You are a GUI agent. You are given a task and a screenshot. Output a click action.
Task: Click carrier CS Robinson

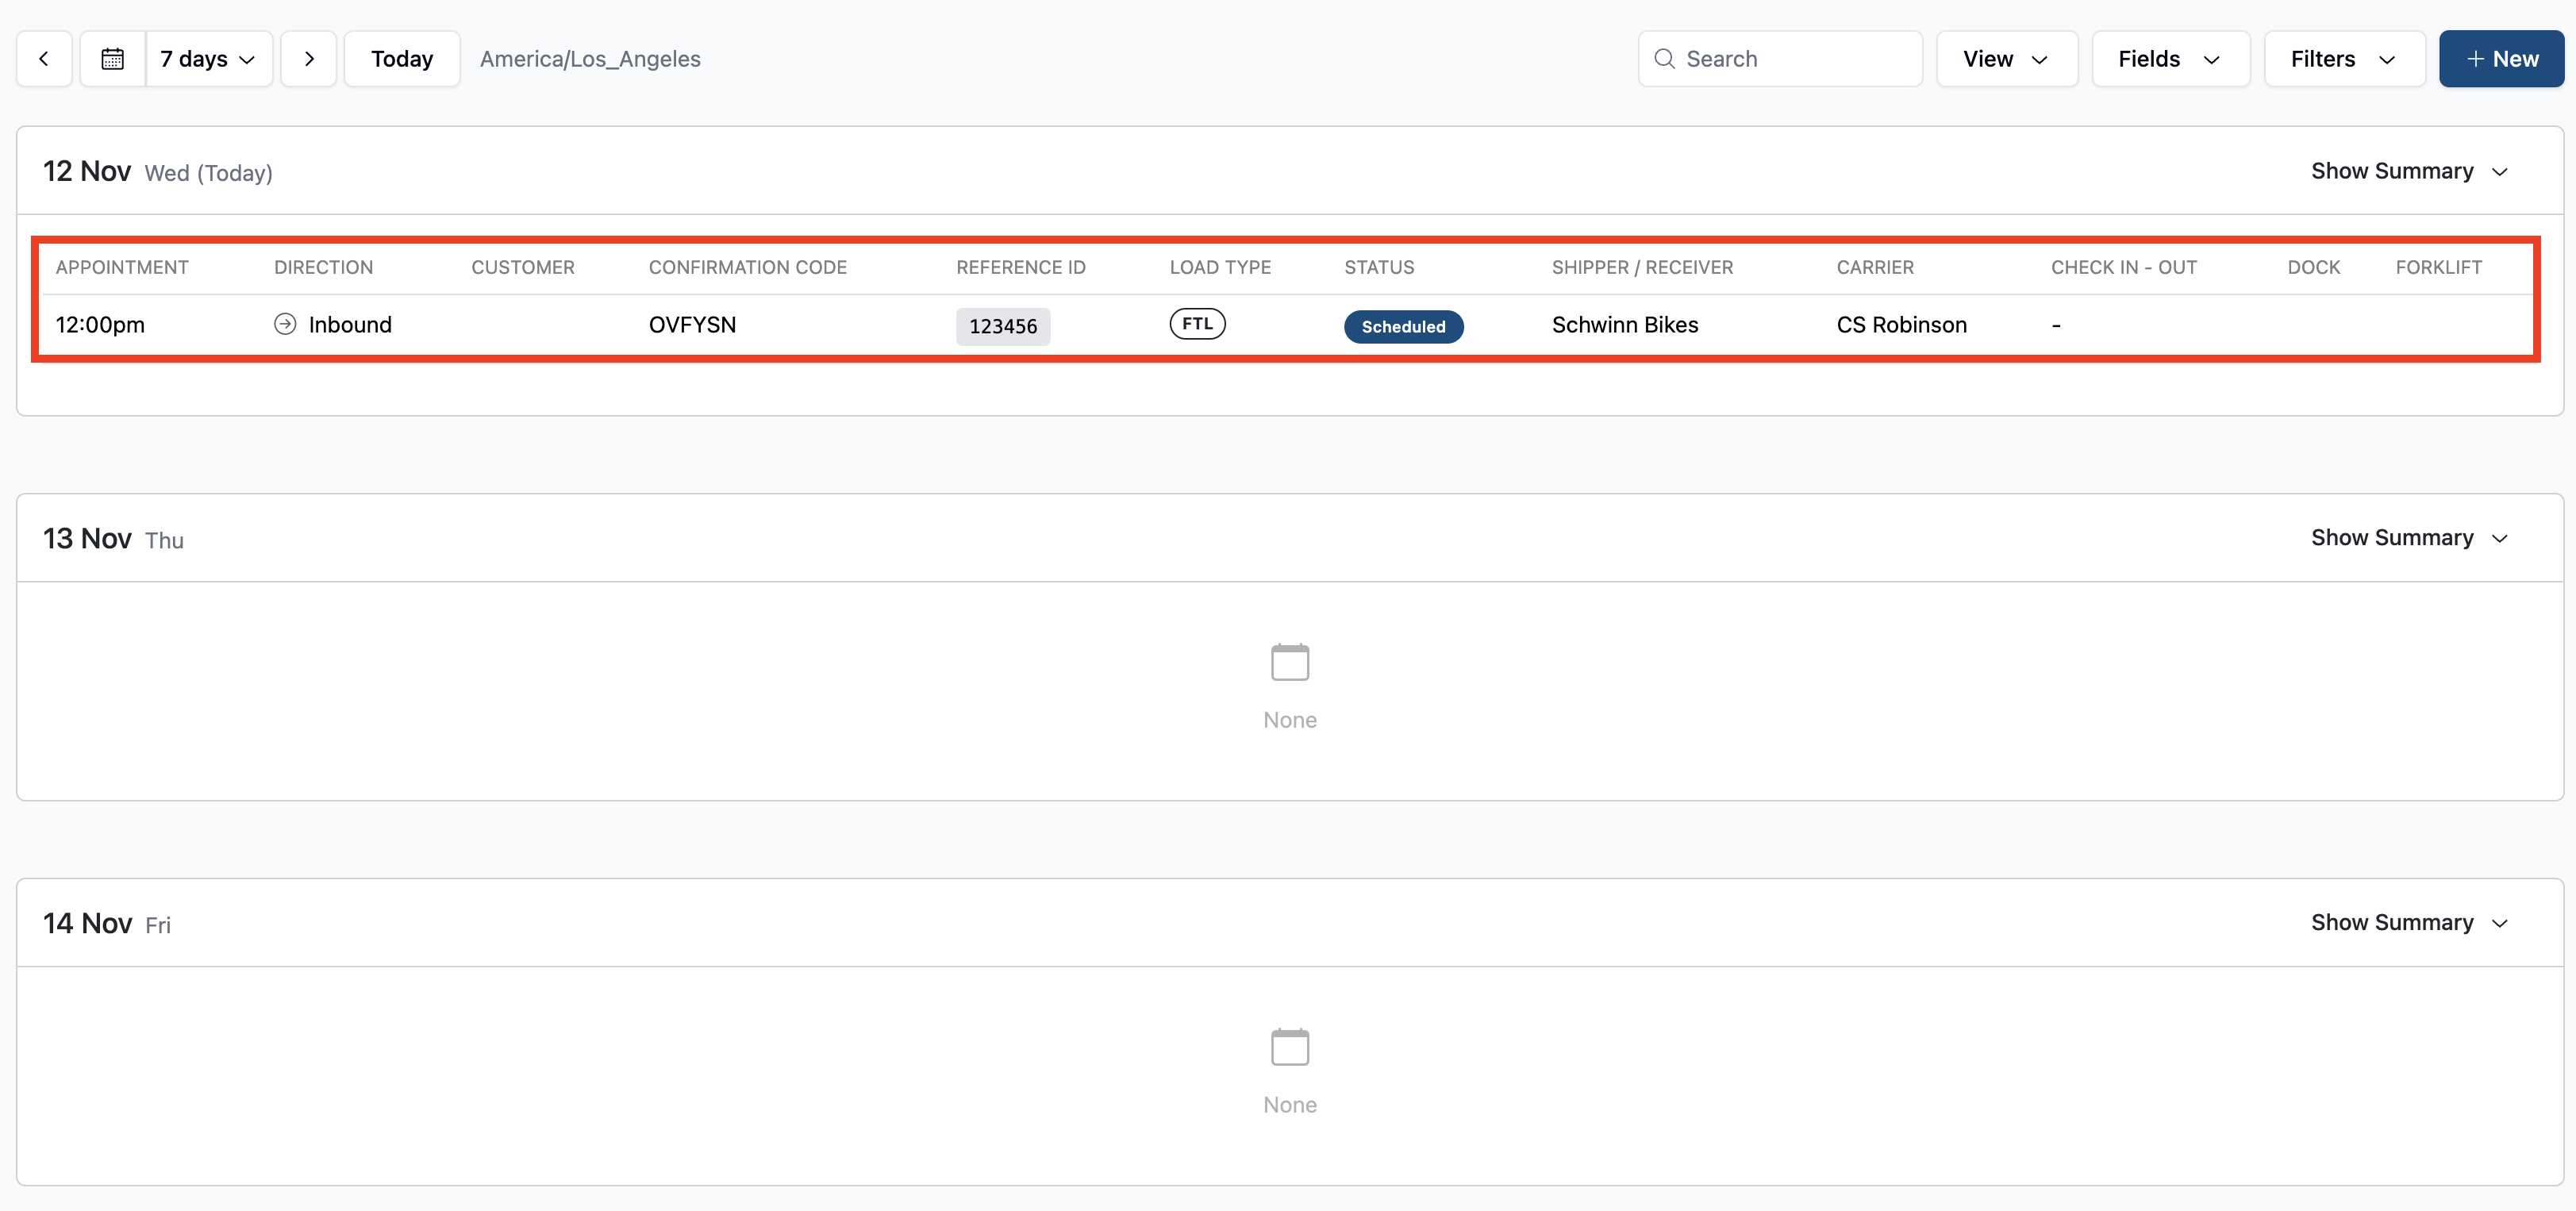click(x=1901, y=325)
